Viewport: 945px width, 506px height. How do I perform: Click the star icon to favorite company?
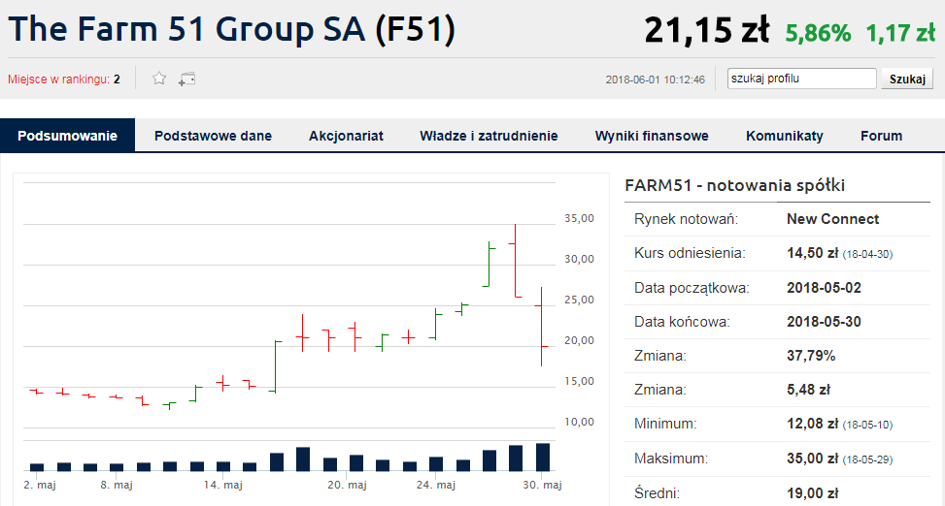159,79
